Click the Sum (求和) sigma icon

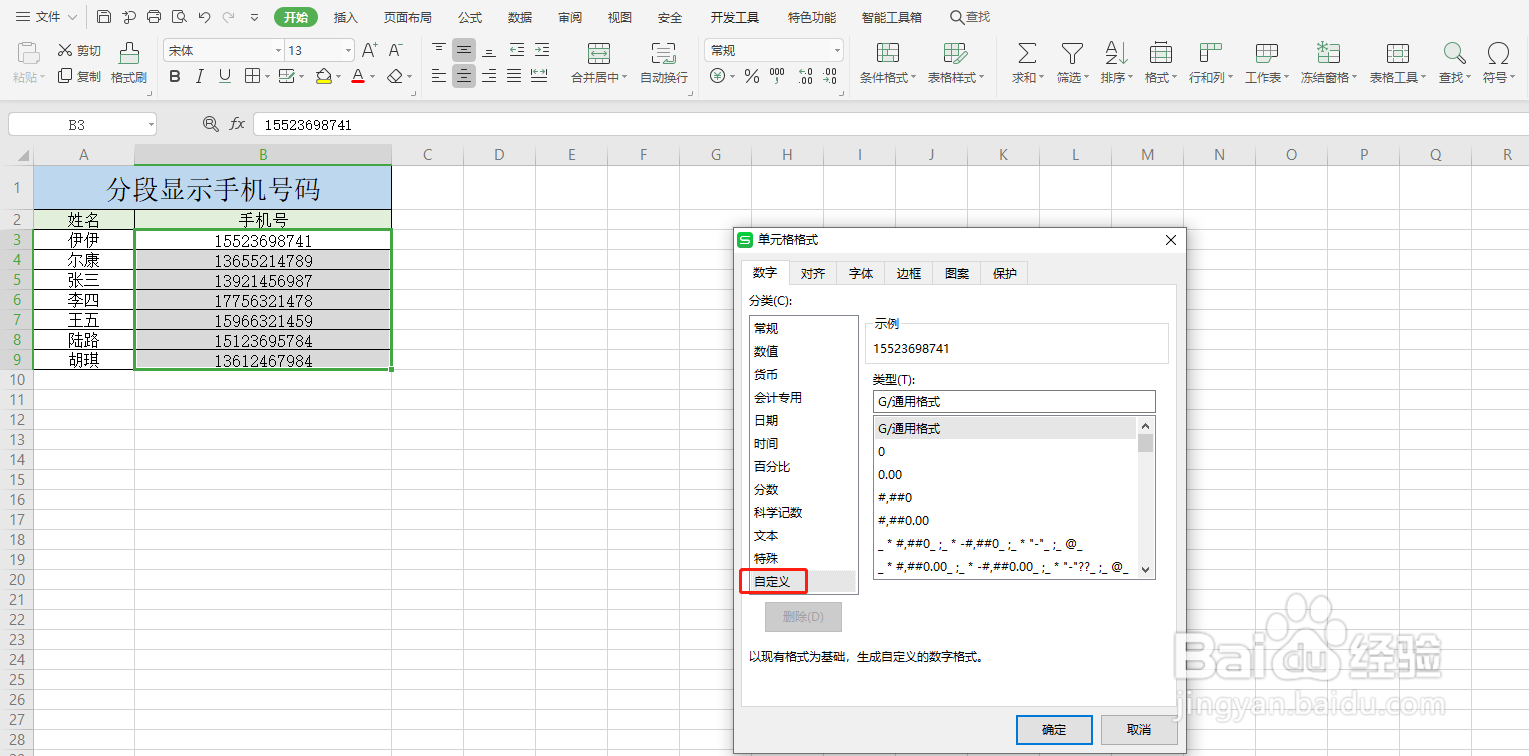pos(1026,53)
